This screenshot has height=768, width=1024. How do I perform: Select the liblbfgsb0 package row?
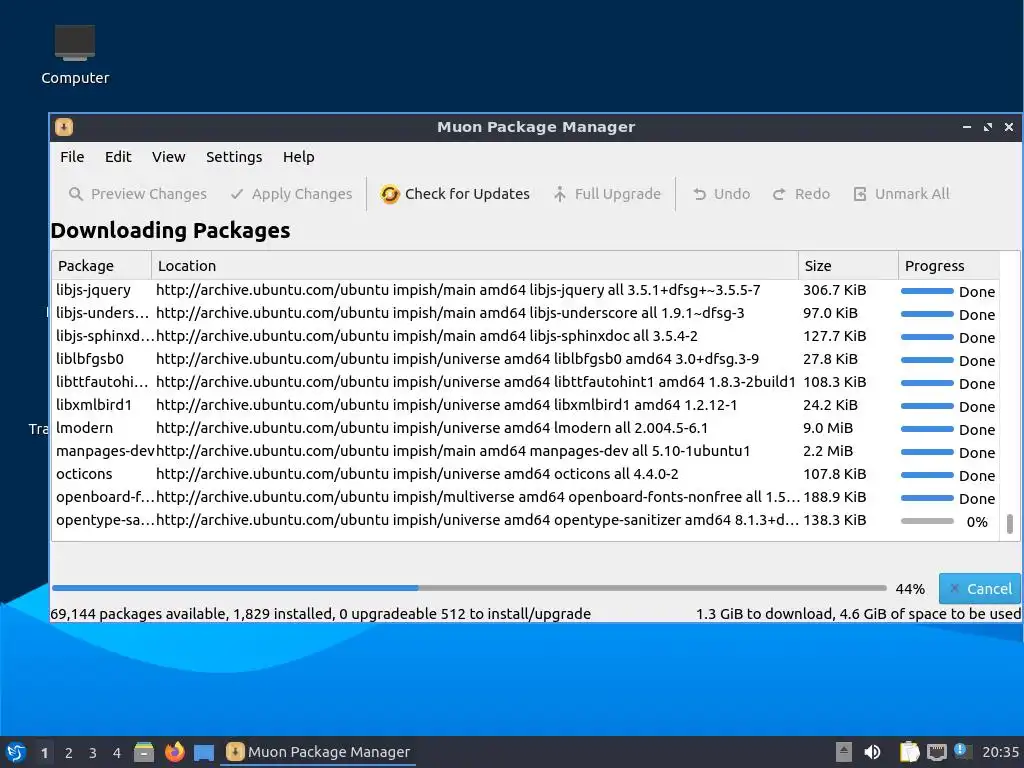click(526, 359)
